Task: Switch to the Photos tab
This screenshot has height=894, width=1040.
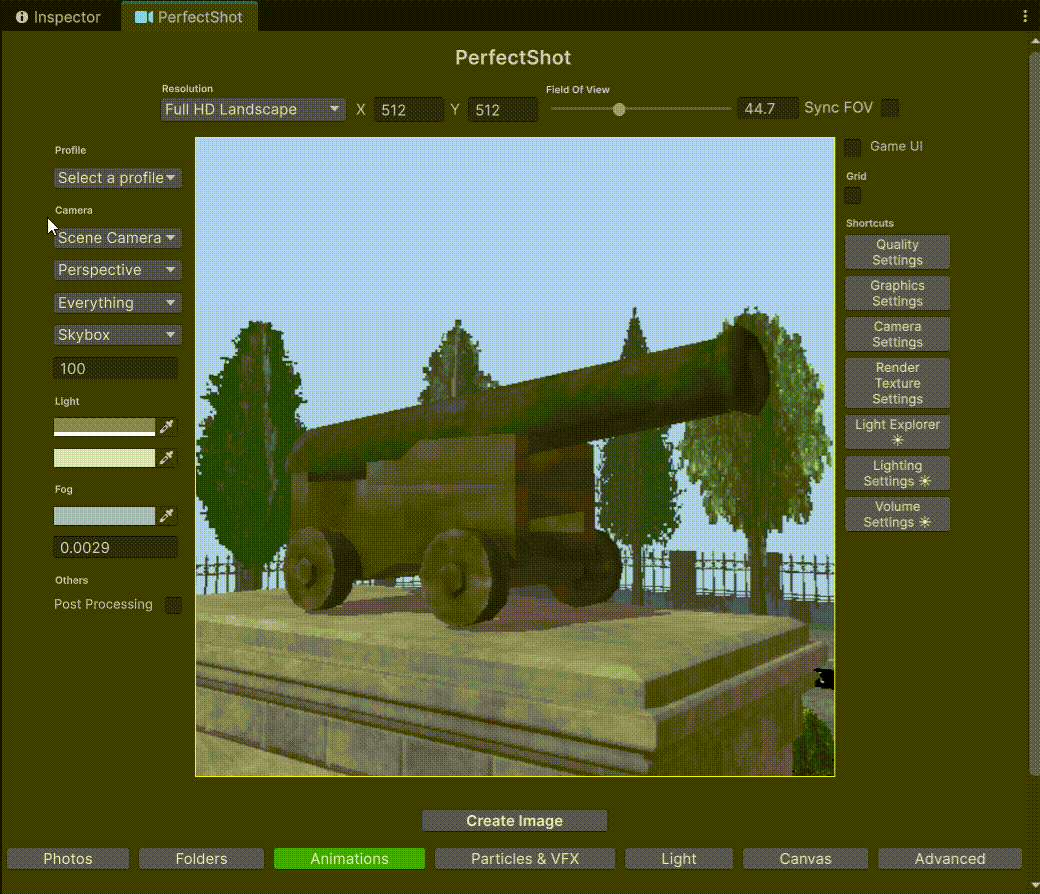Action: click(68, 859)
